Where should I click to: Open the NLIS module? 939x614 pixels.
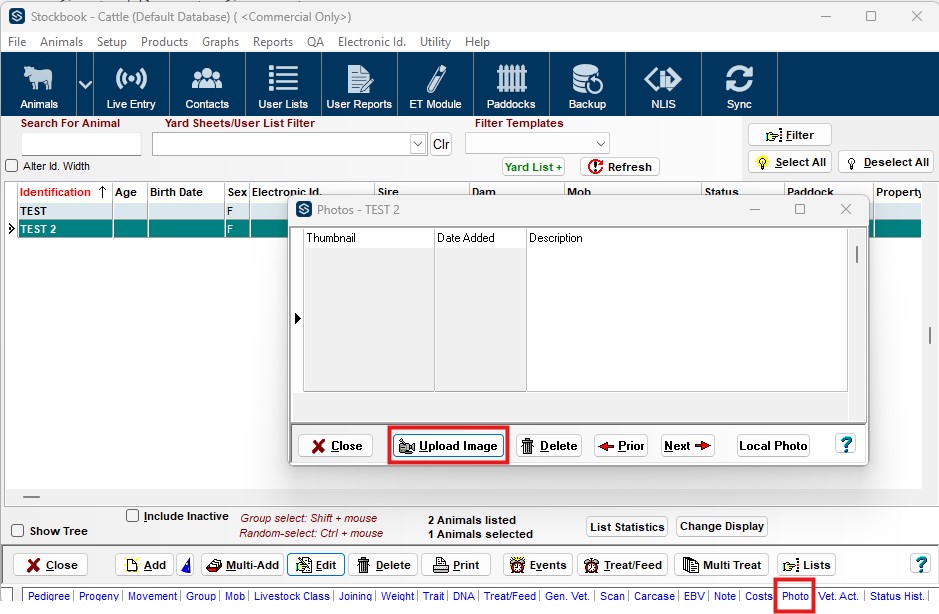(x=664, y=84)
